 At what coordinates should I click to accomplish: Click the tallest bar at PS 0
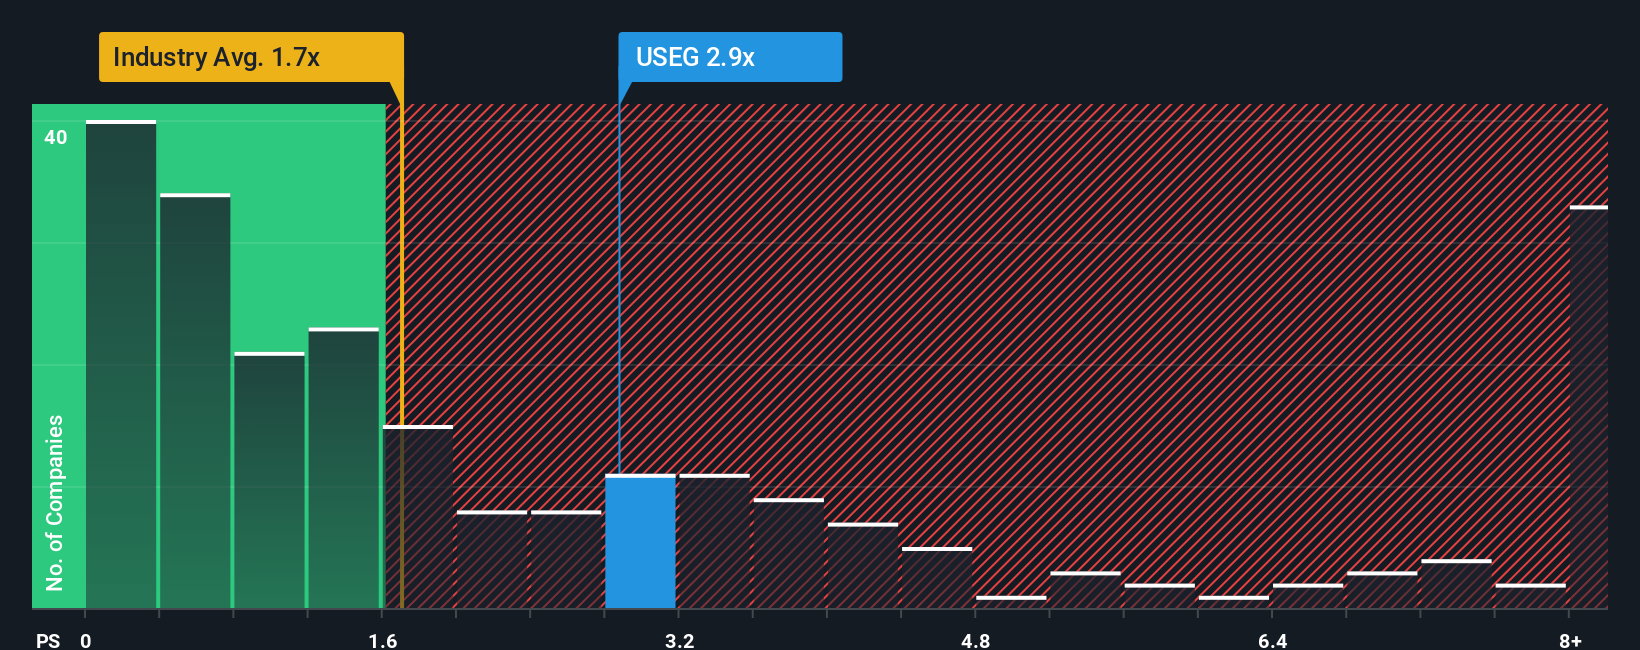[x=121, y=364]
